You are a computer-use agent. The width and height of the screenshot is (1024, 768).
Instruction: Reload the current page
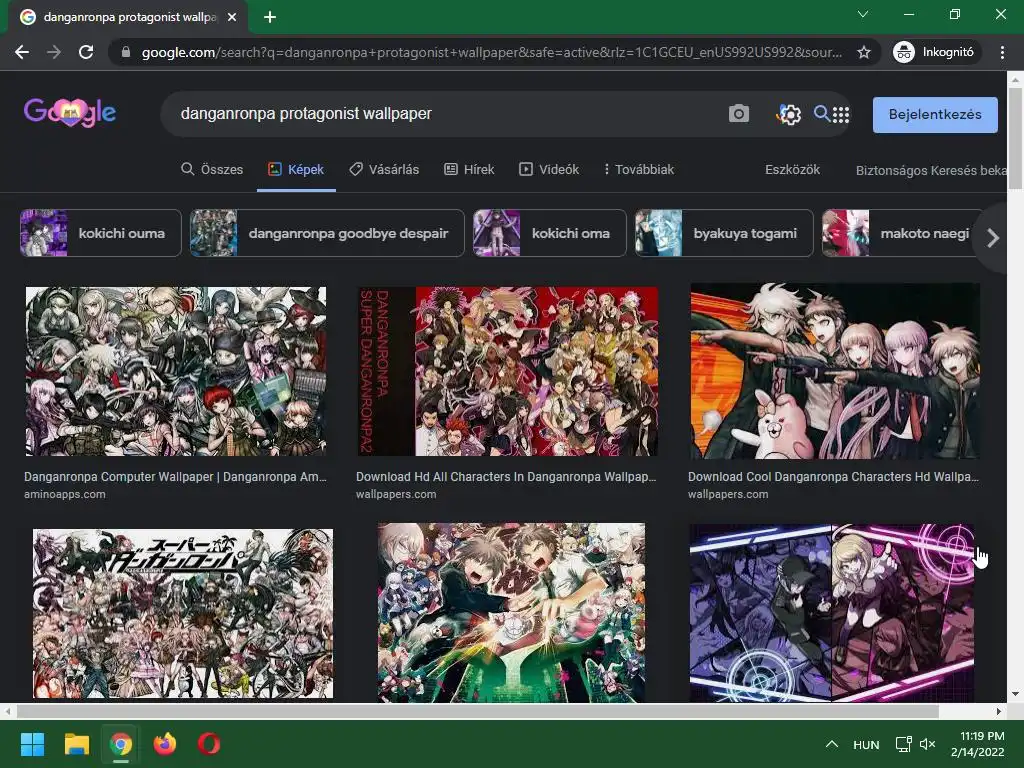coord(86,52)
